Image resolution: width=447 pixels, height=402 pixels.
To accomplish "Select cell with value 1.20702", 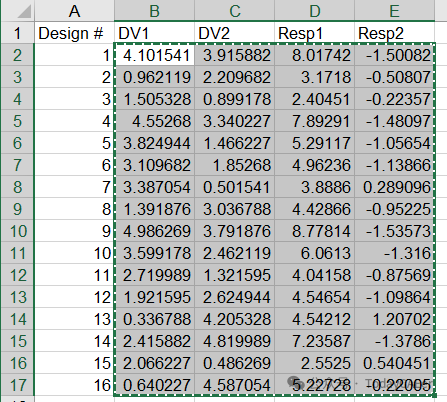I will [395, 319].
